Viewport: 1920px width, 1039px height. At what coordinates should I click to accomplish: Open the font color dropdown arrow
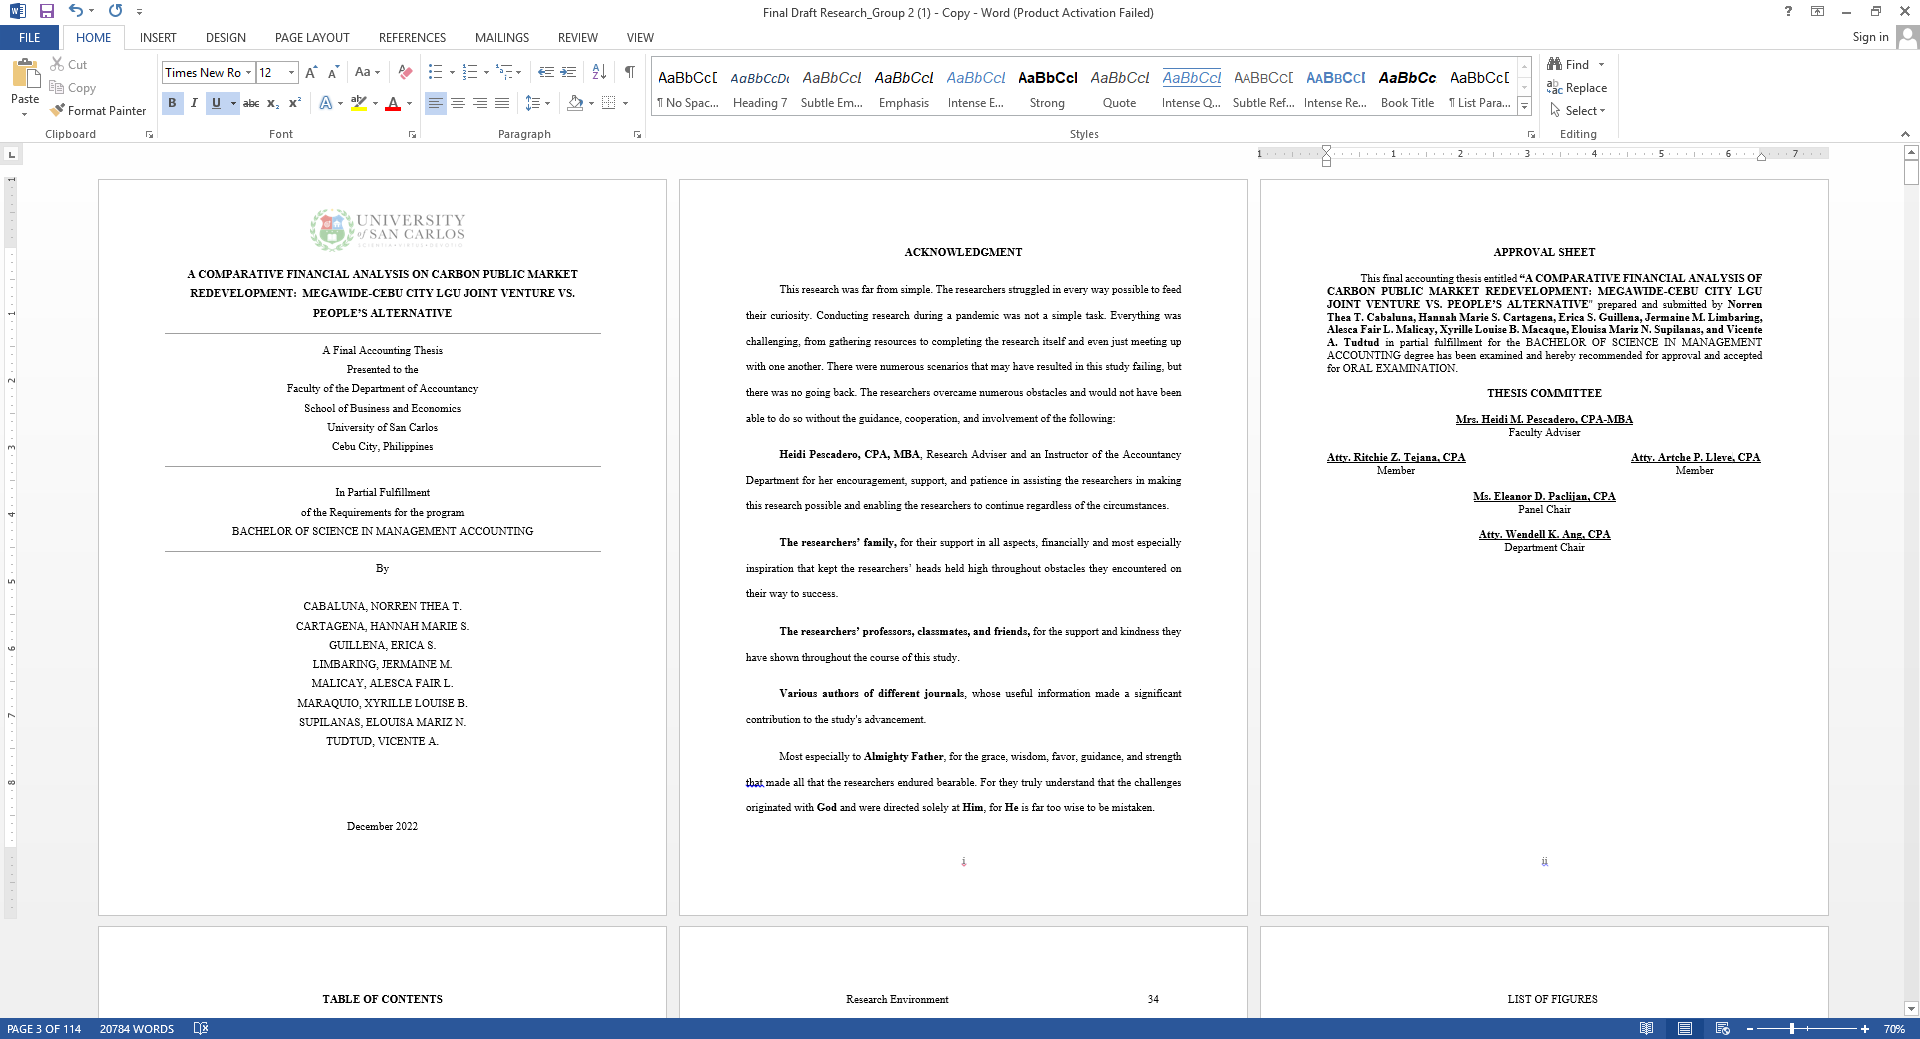[409, 103]
